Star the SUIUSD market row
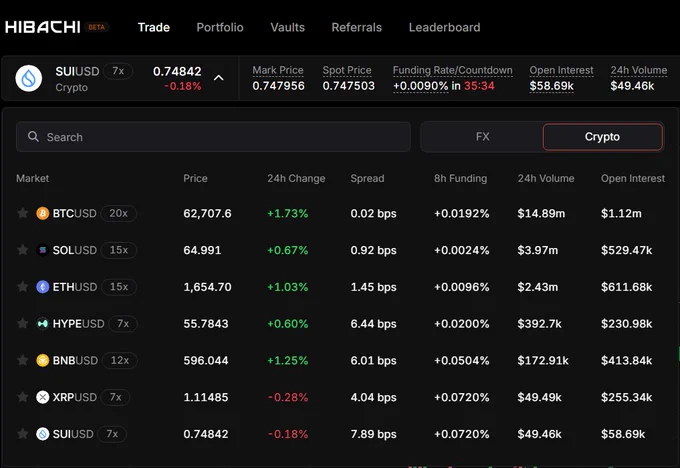 23,433
